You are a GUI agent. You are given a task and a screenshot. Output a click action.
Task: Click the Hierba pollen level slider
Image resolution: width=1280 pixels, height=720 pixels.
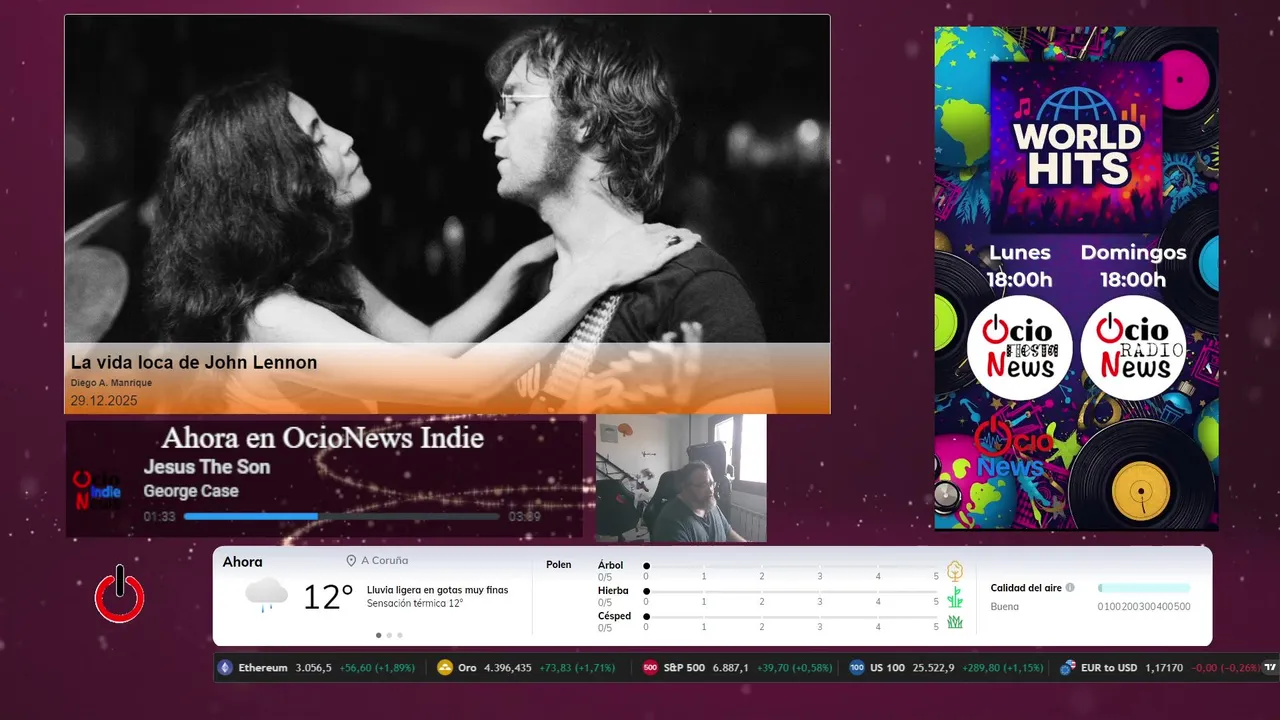click(x=791, y=592)
